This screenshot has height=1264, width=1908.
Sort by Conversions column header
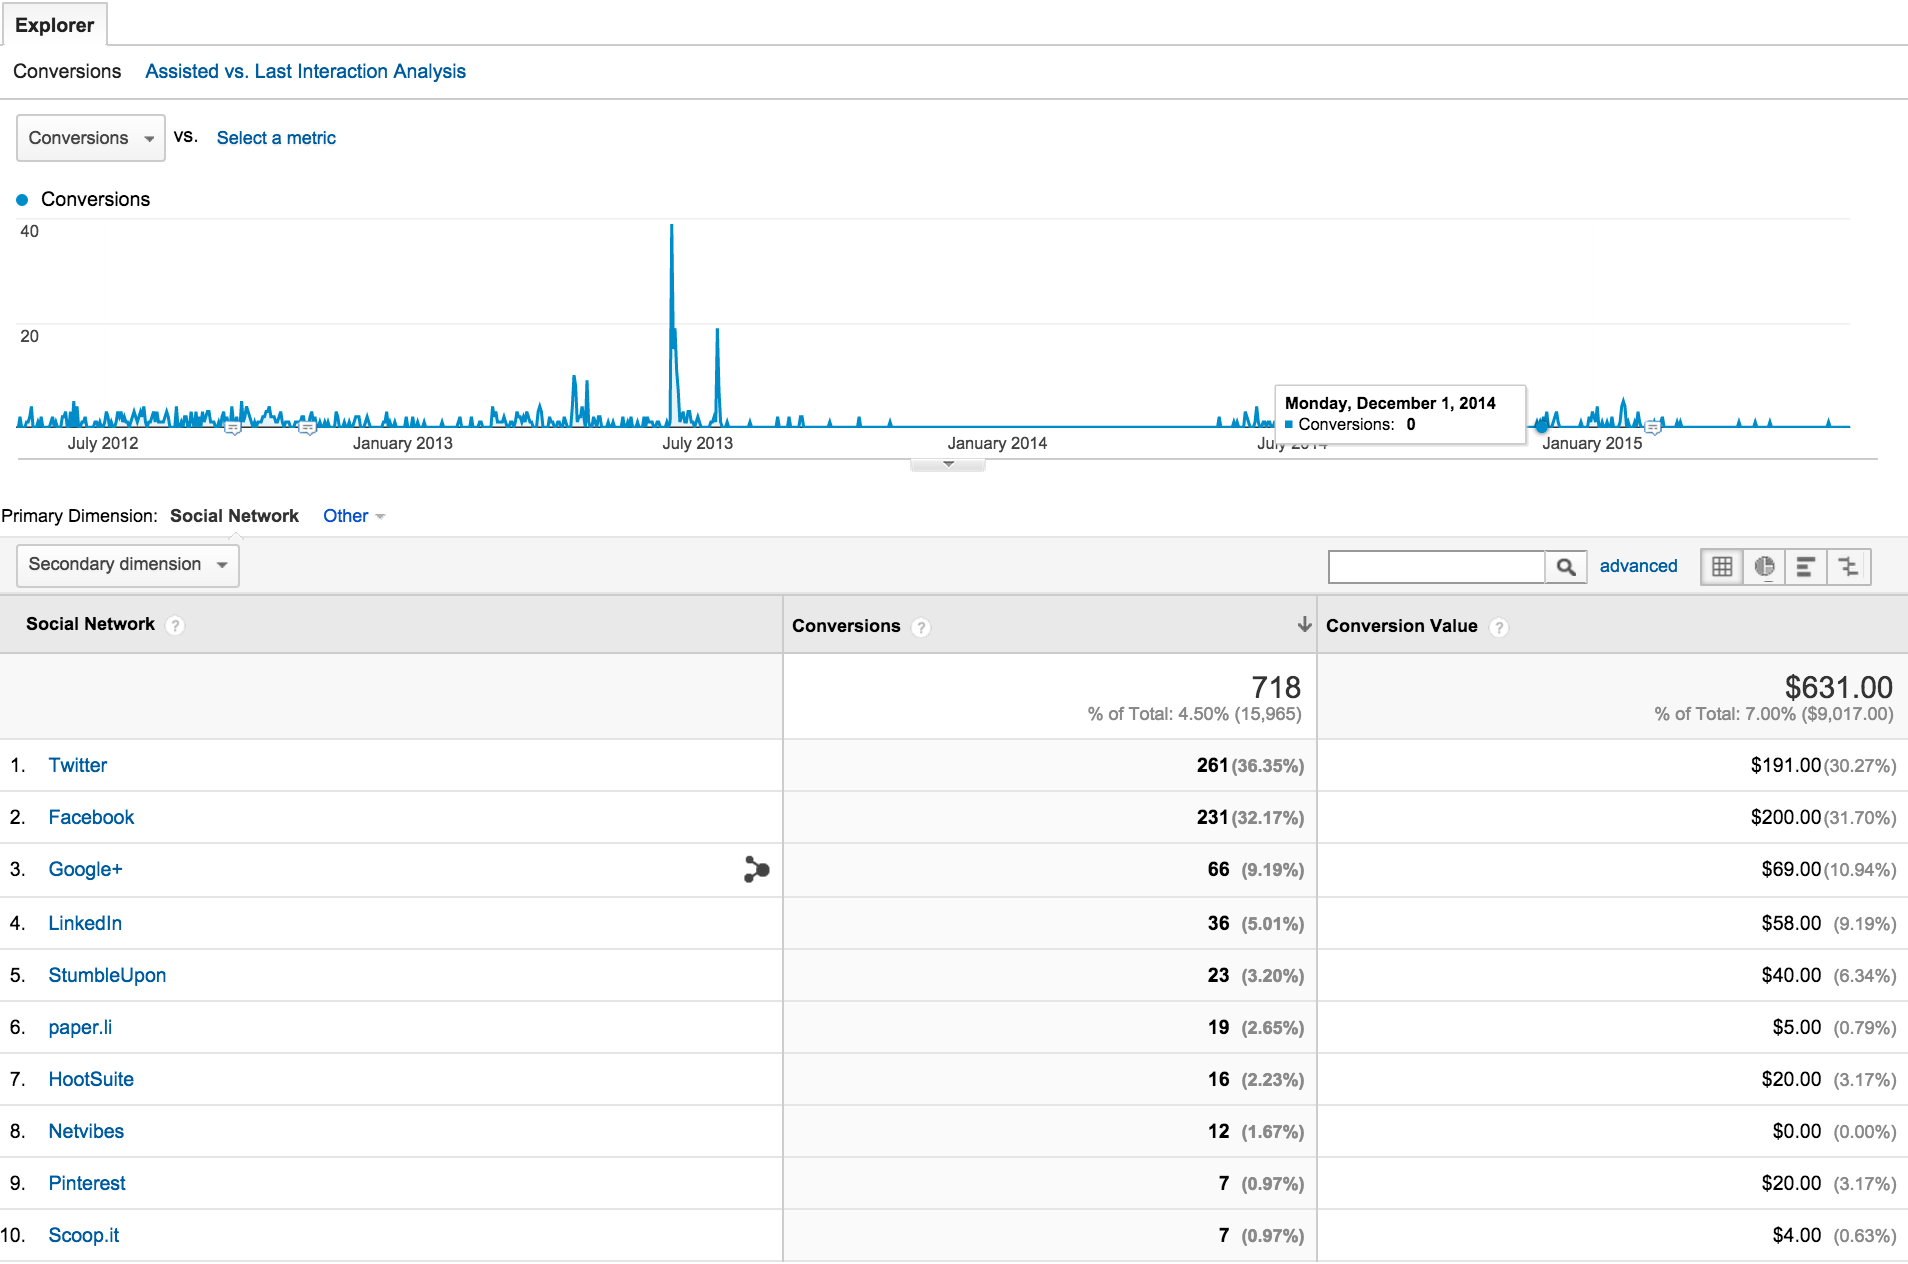(846, 626)
